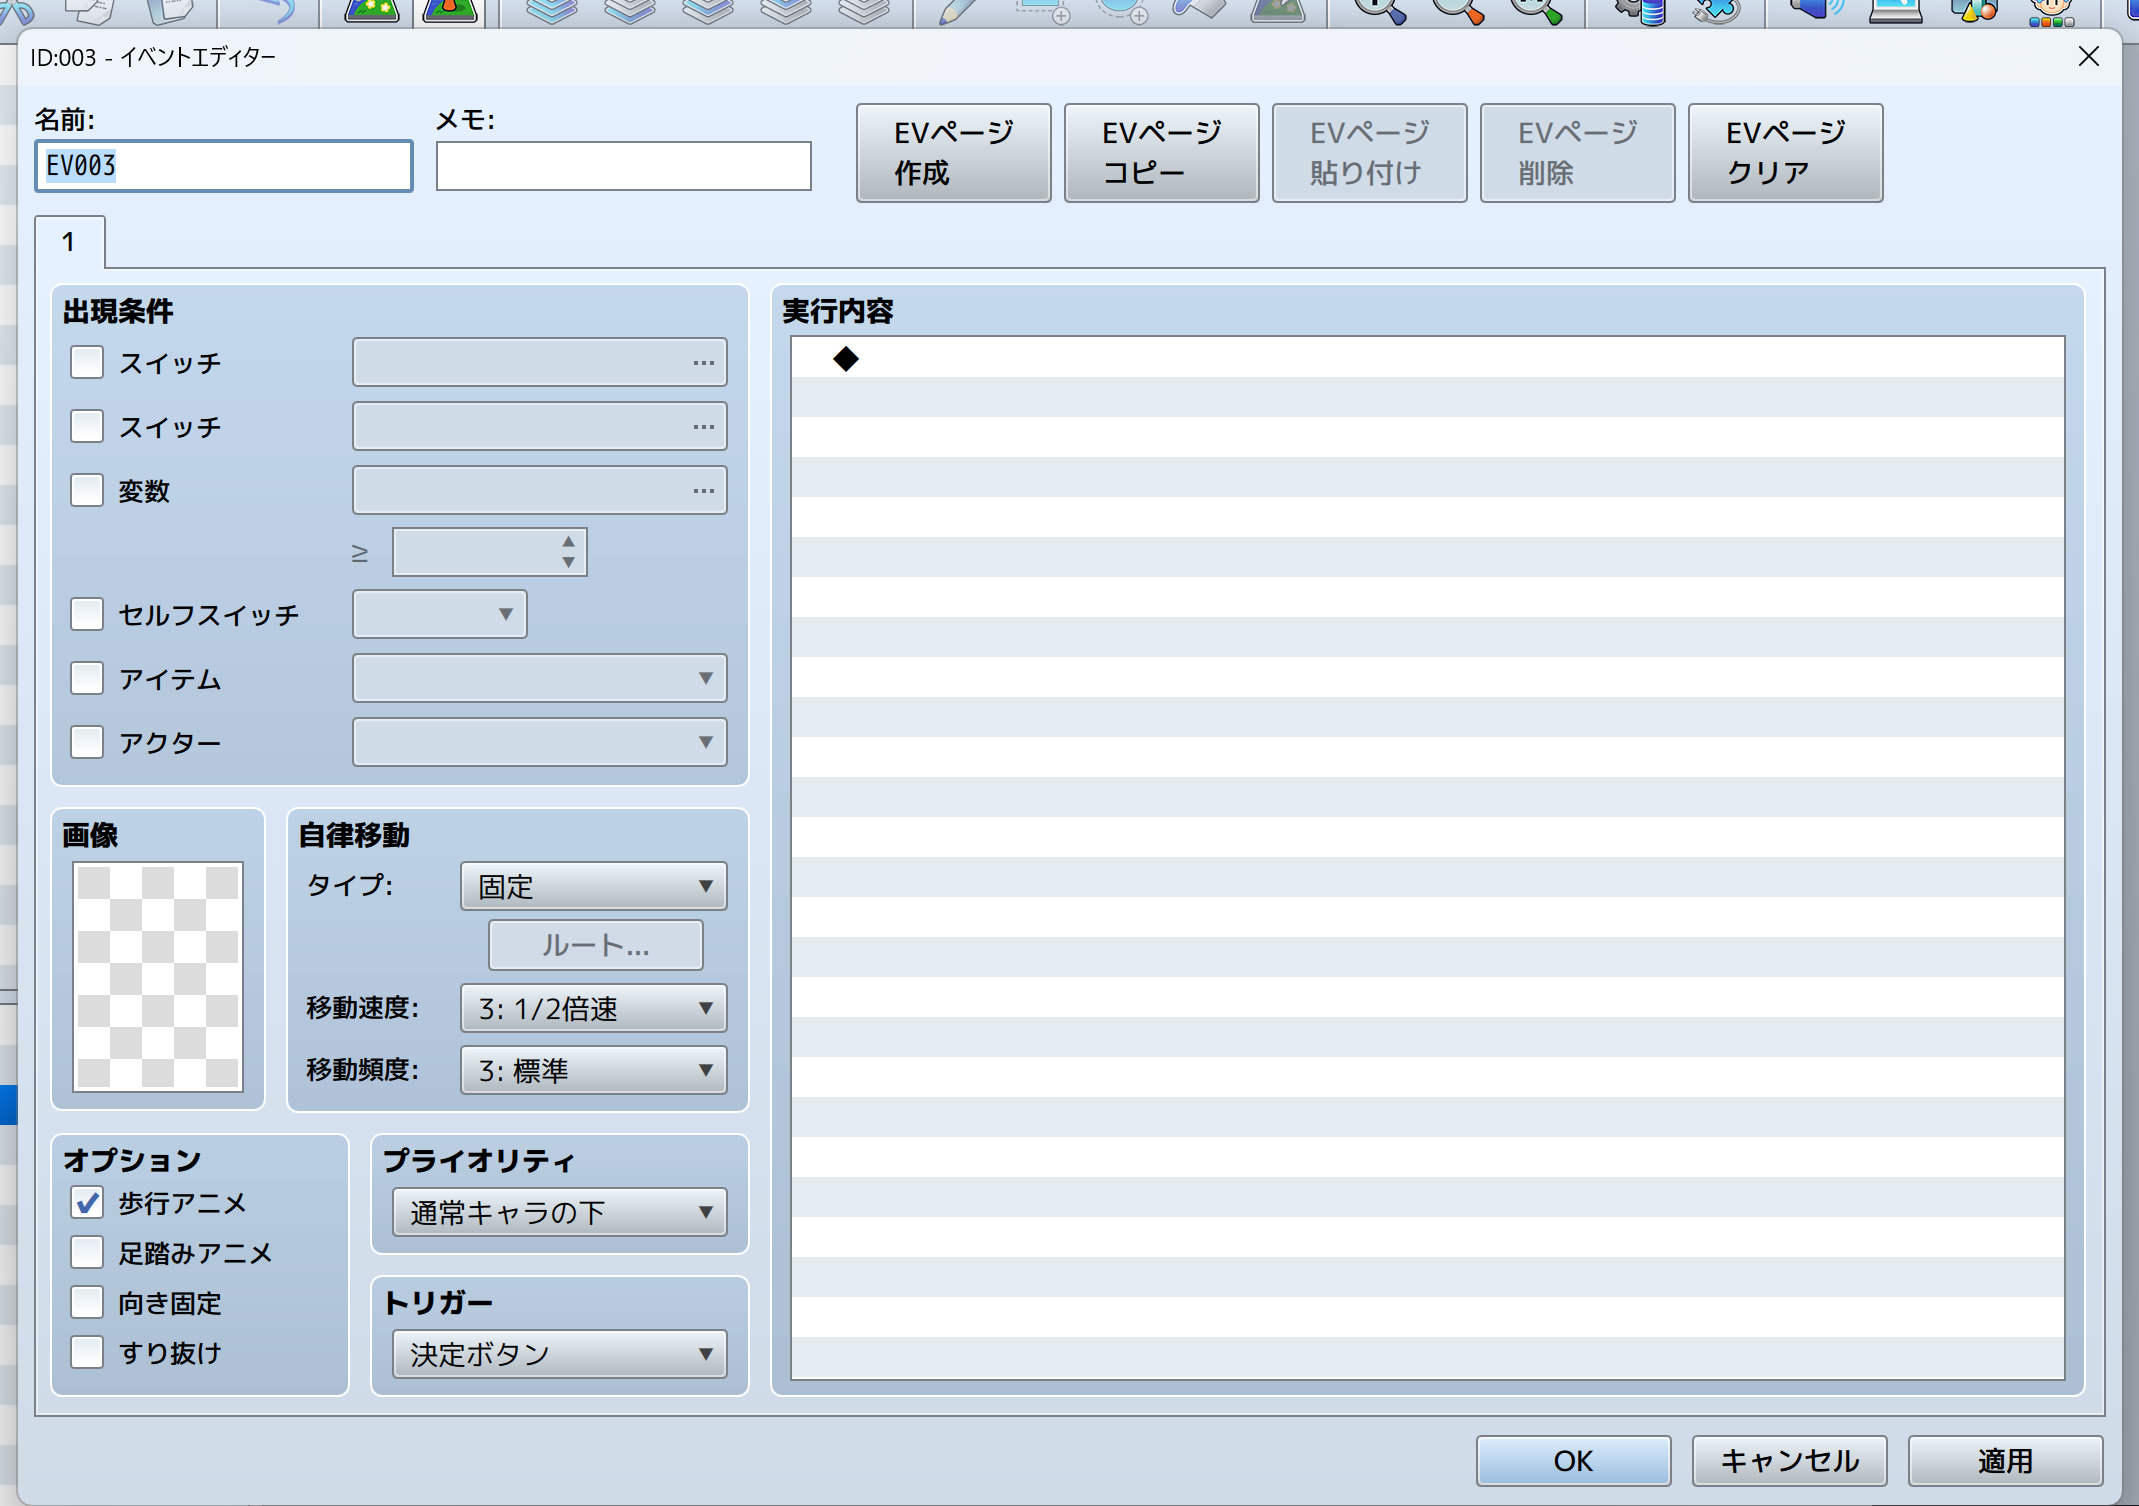2139x1506 pixels.
Task: Click the Zoom In magnifier icon
Action: tap(1379, 10)
